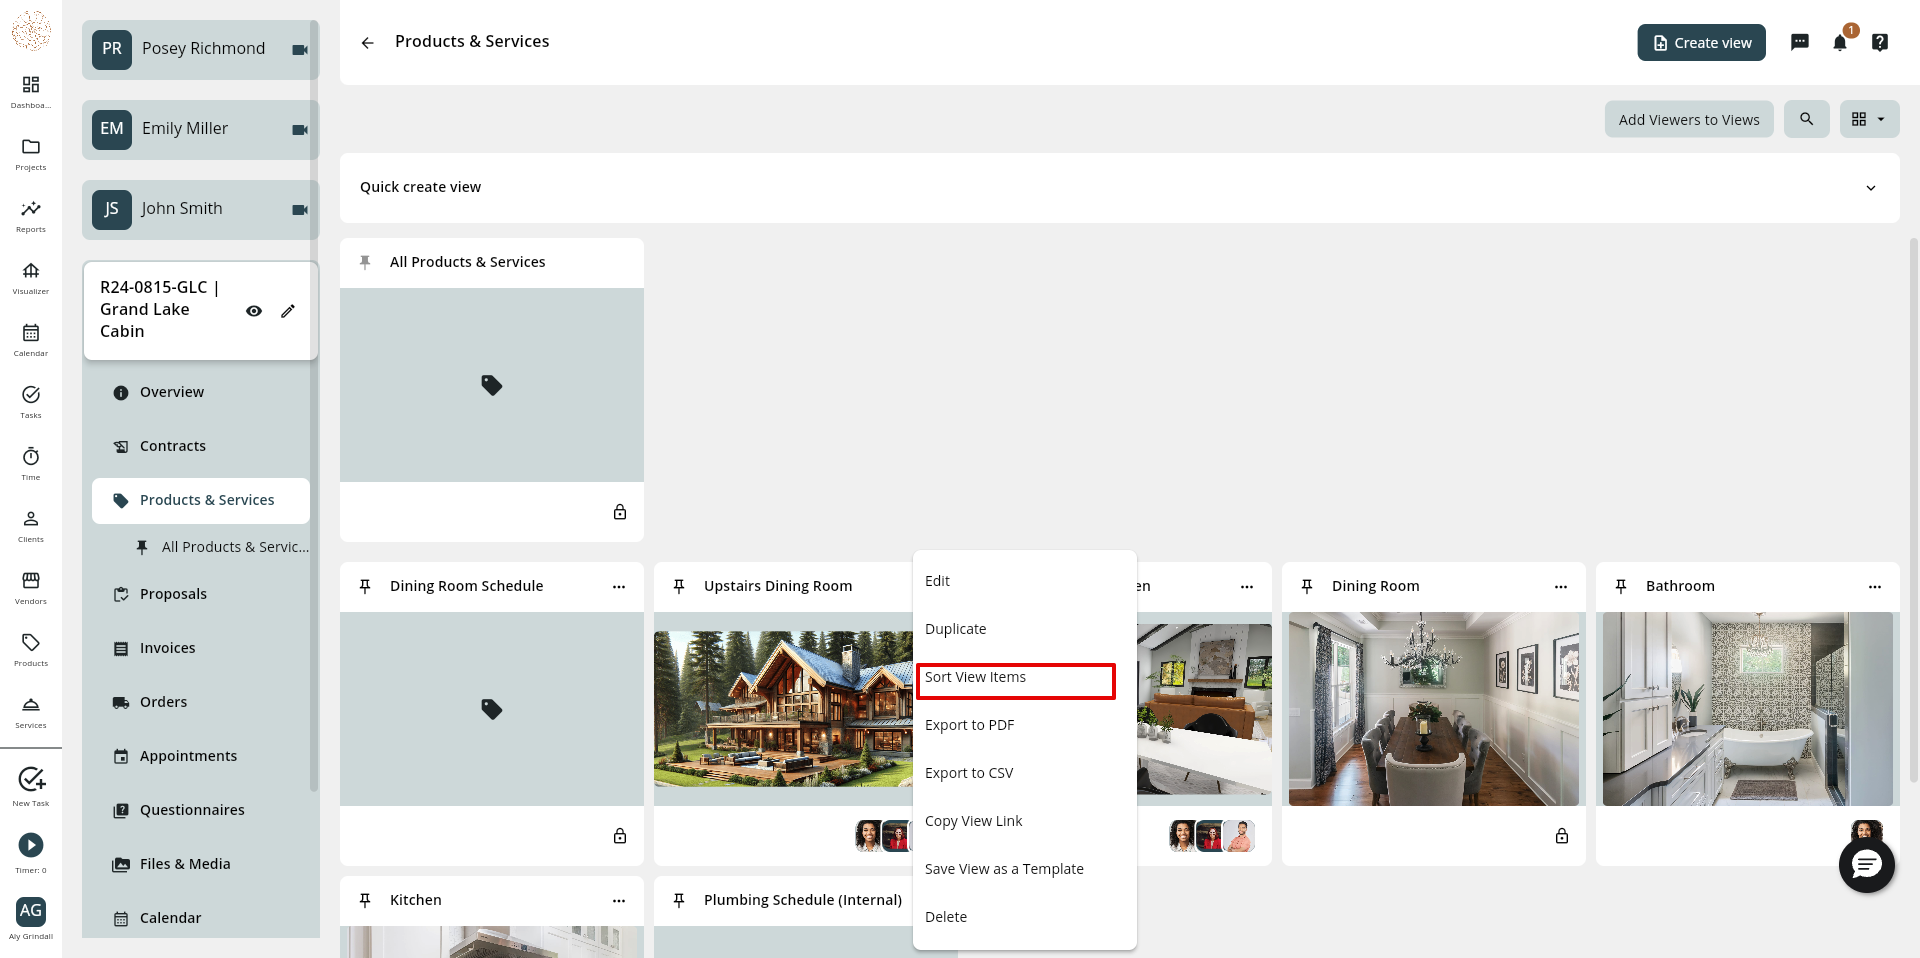
Task: Open the Visualizer icon
Action: [x=31, y=271]
